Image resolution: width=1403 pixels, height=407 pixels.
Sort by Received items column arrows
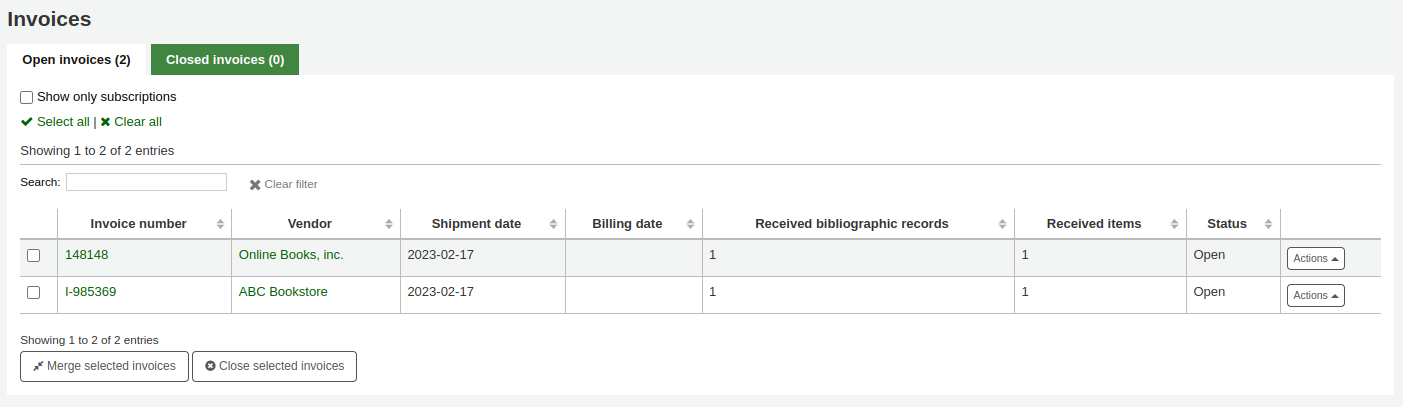pos(1175,224)
